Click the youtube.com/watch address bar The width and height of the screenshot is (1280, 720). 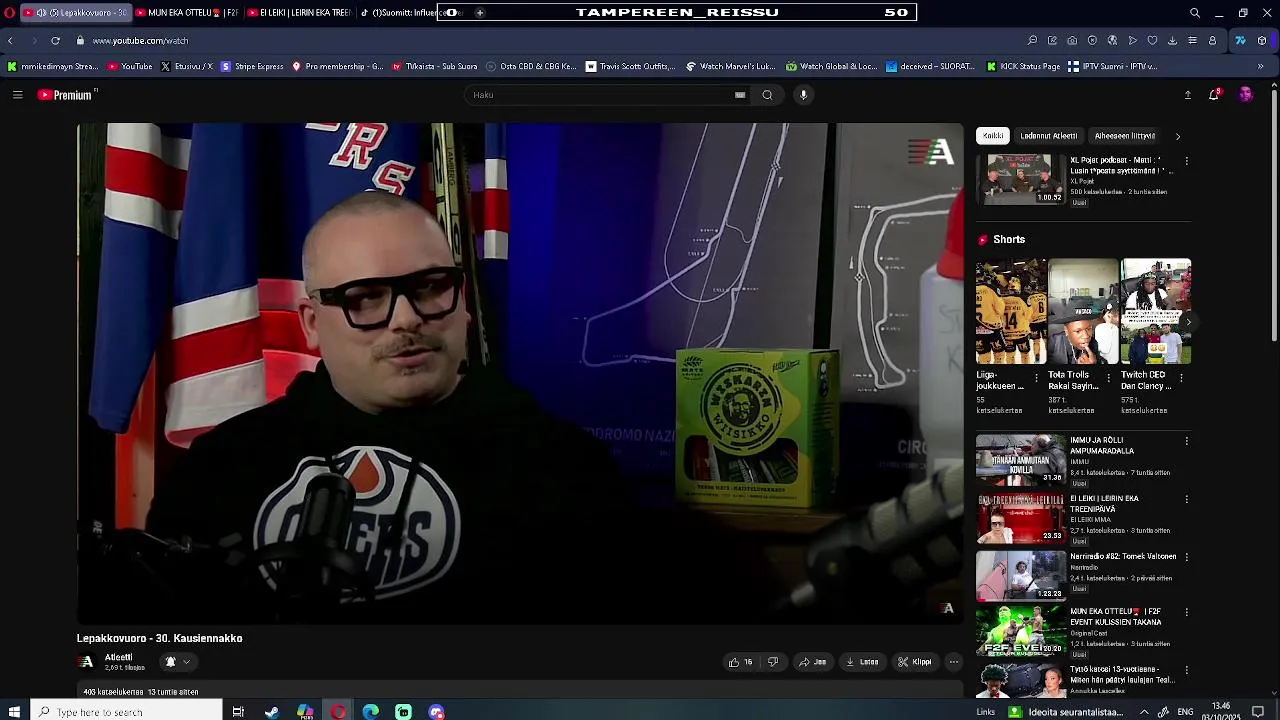point(140,41)
